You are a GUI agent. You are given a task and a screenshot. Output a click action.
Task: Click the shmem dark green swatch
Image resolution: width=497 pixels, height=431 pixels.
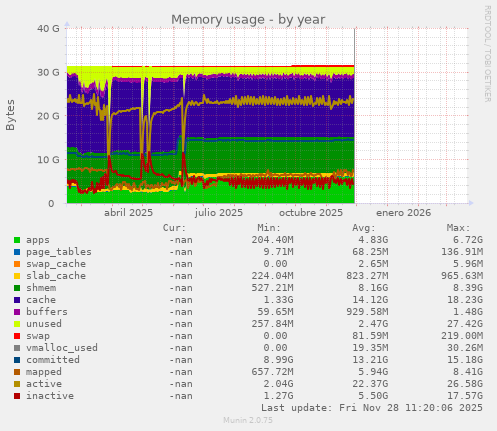click(x=17, y=288)
